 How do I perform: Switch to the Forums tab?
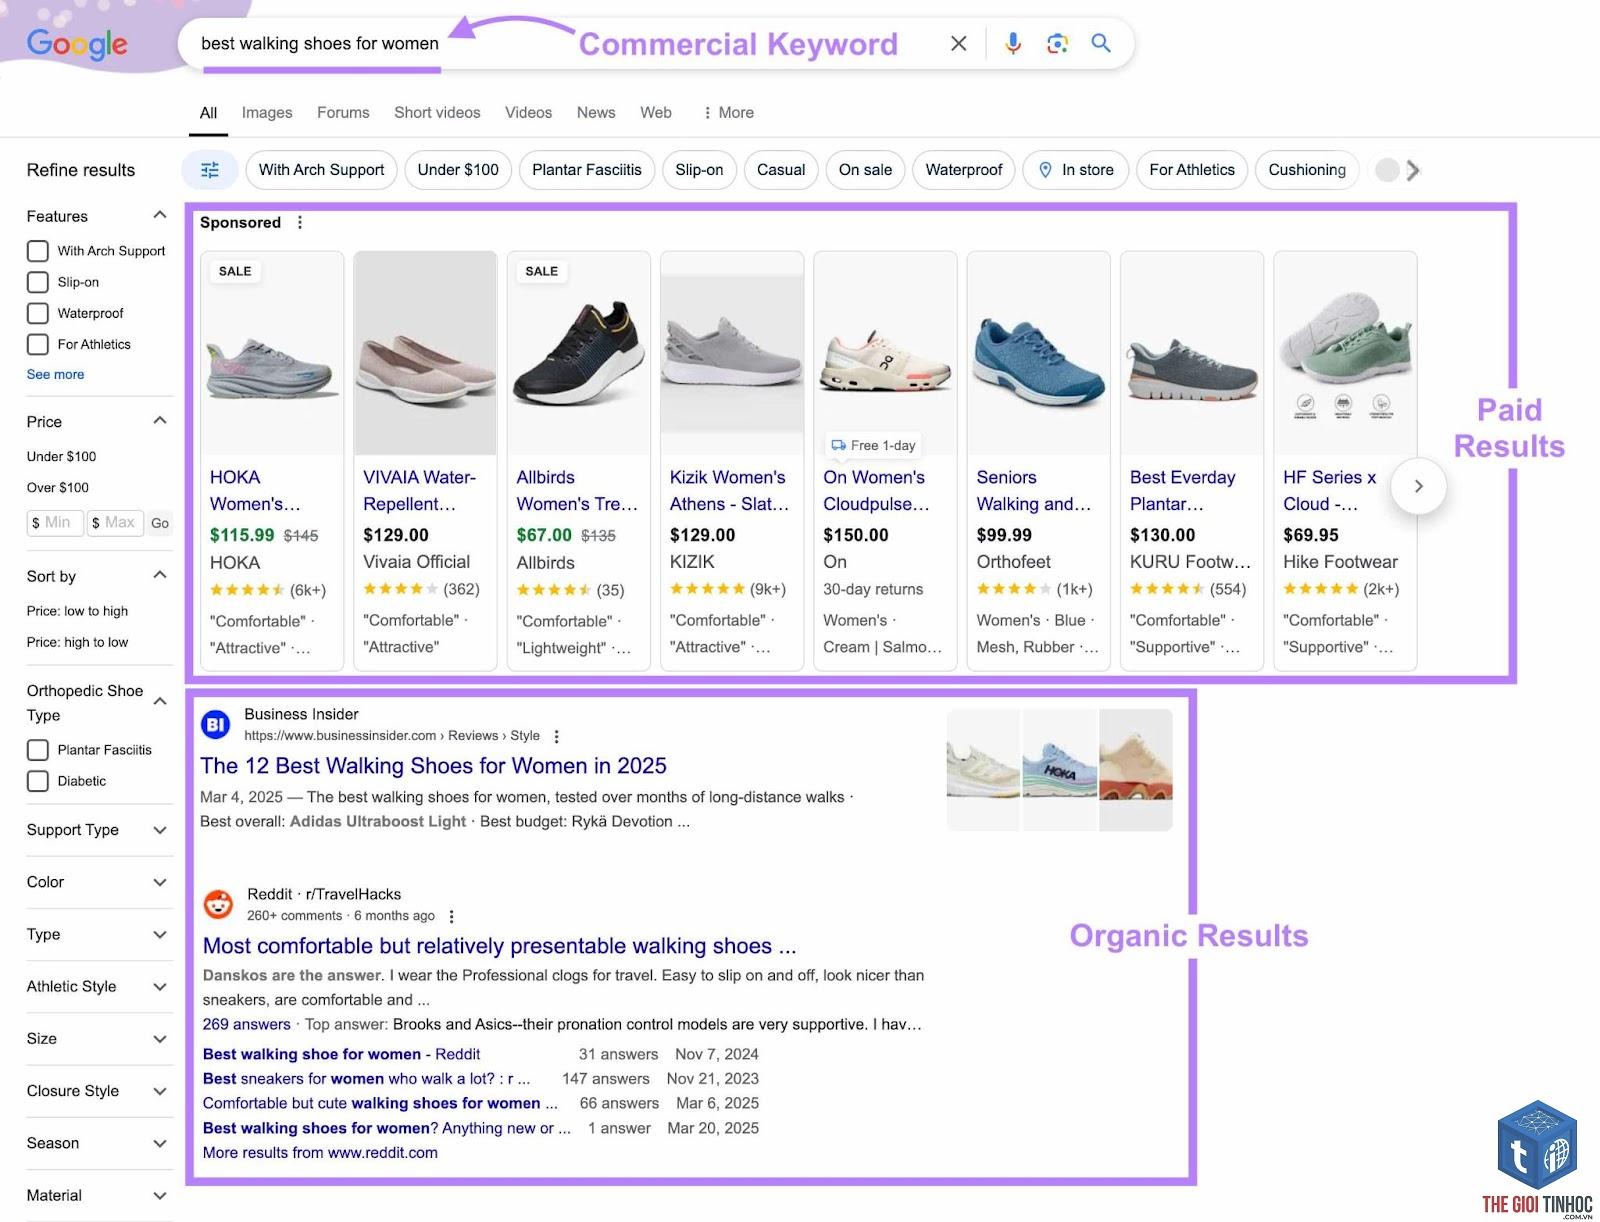tap(343, 113)
